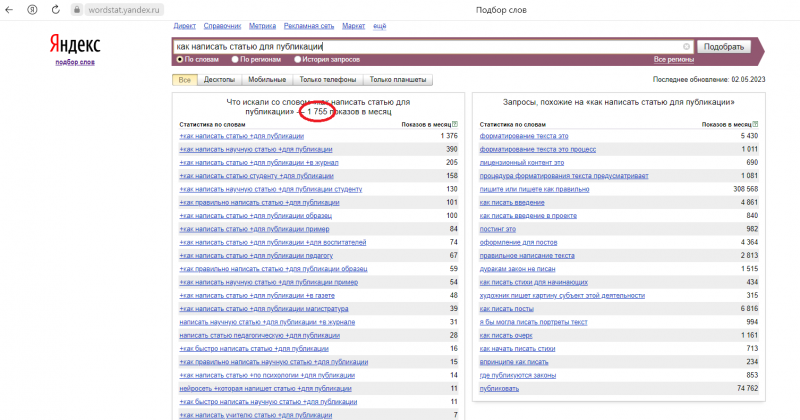
Task: Switch to the Мобильные tab
Action: (267, 80)
